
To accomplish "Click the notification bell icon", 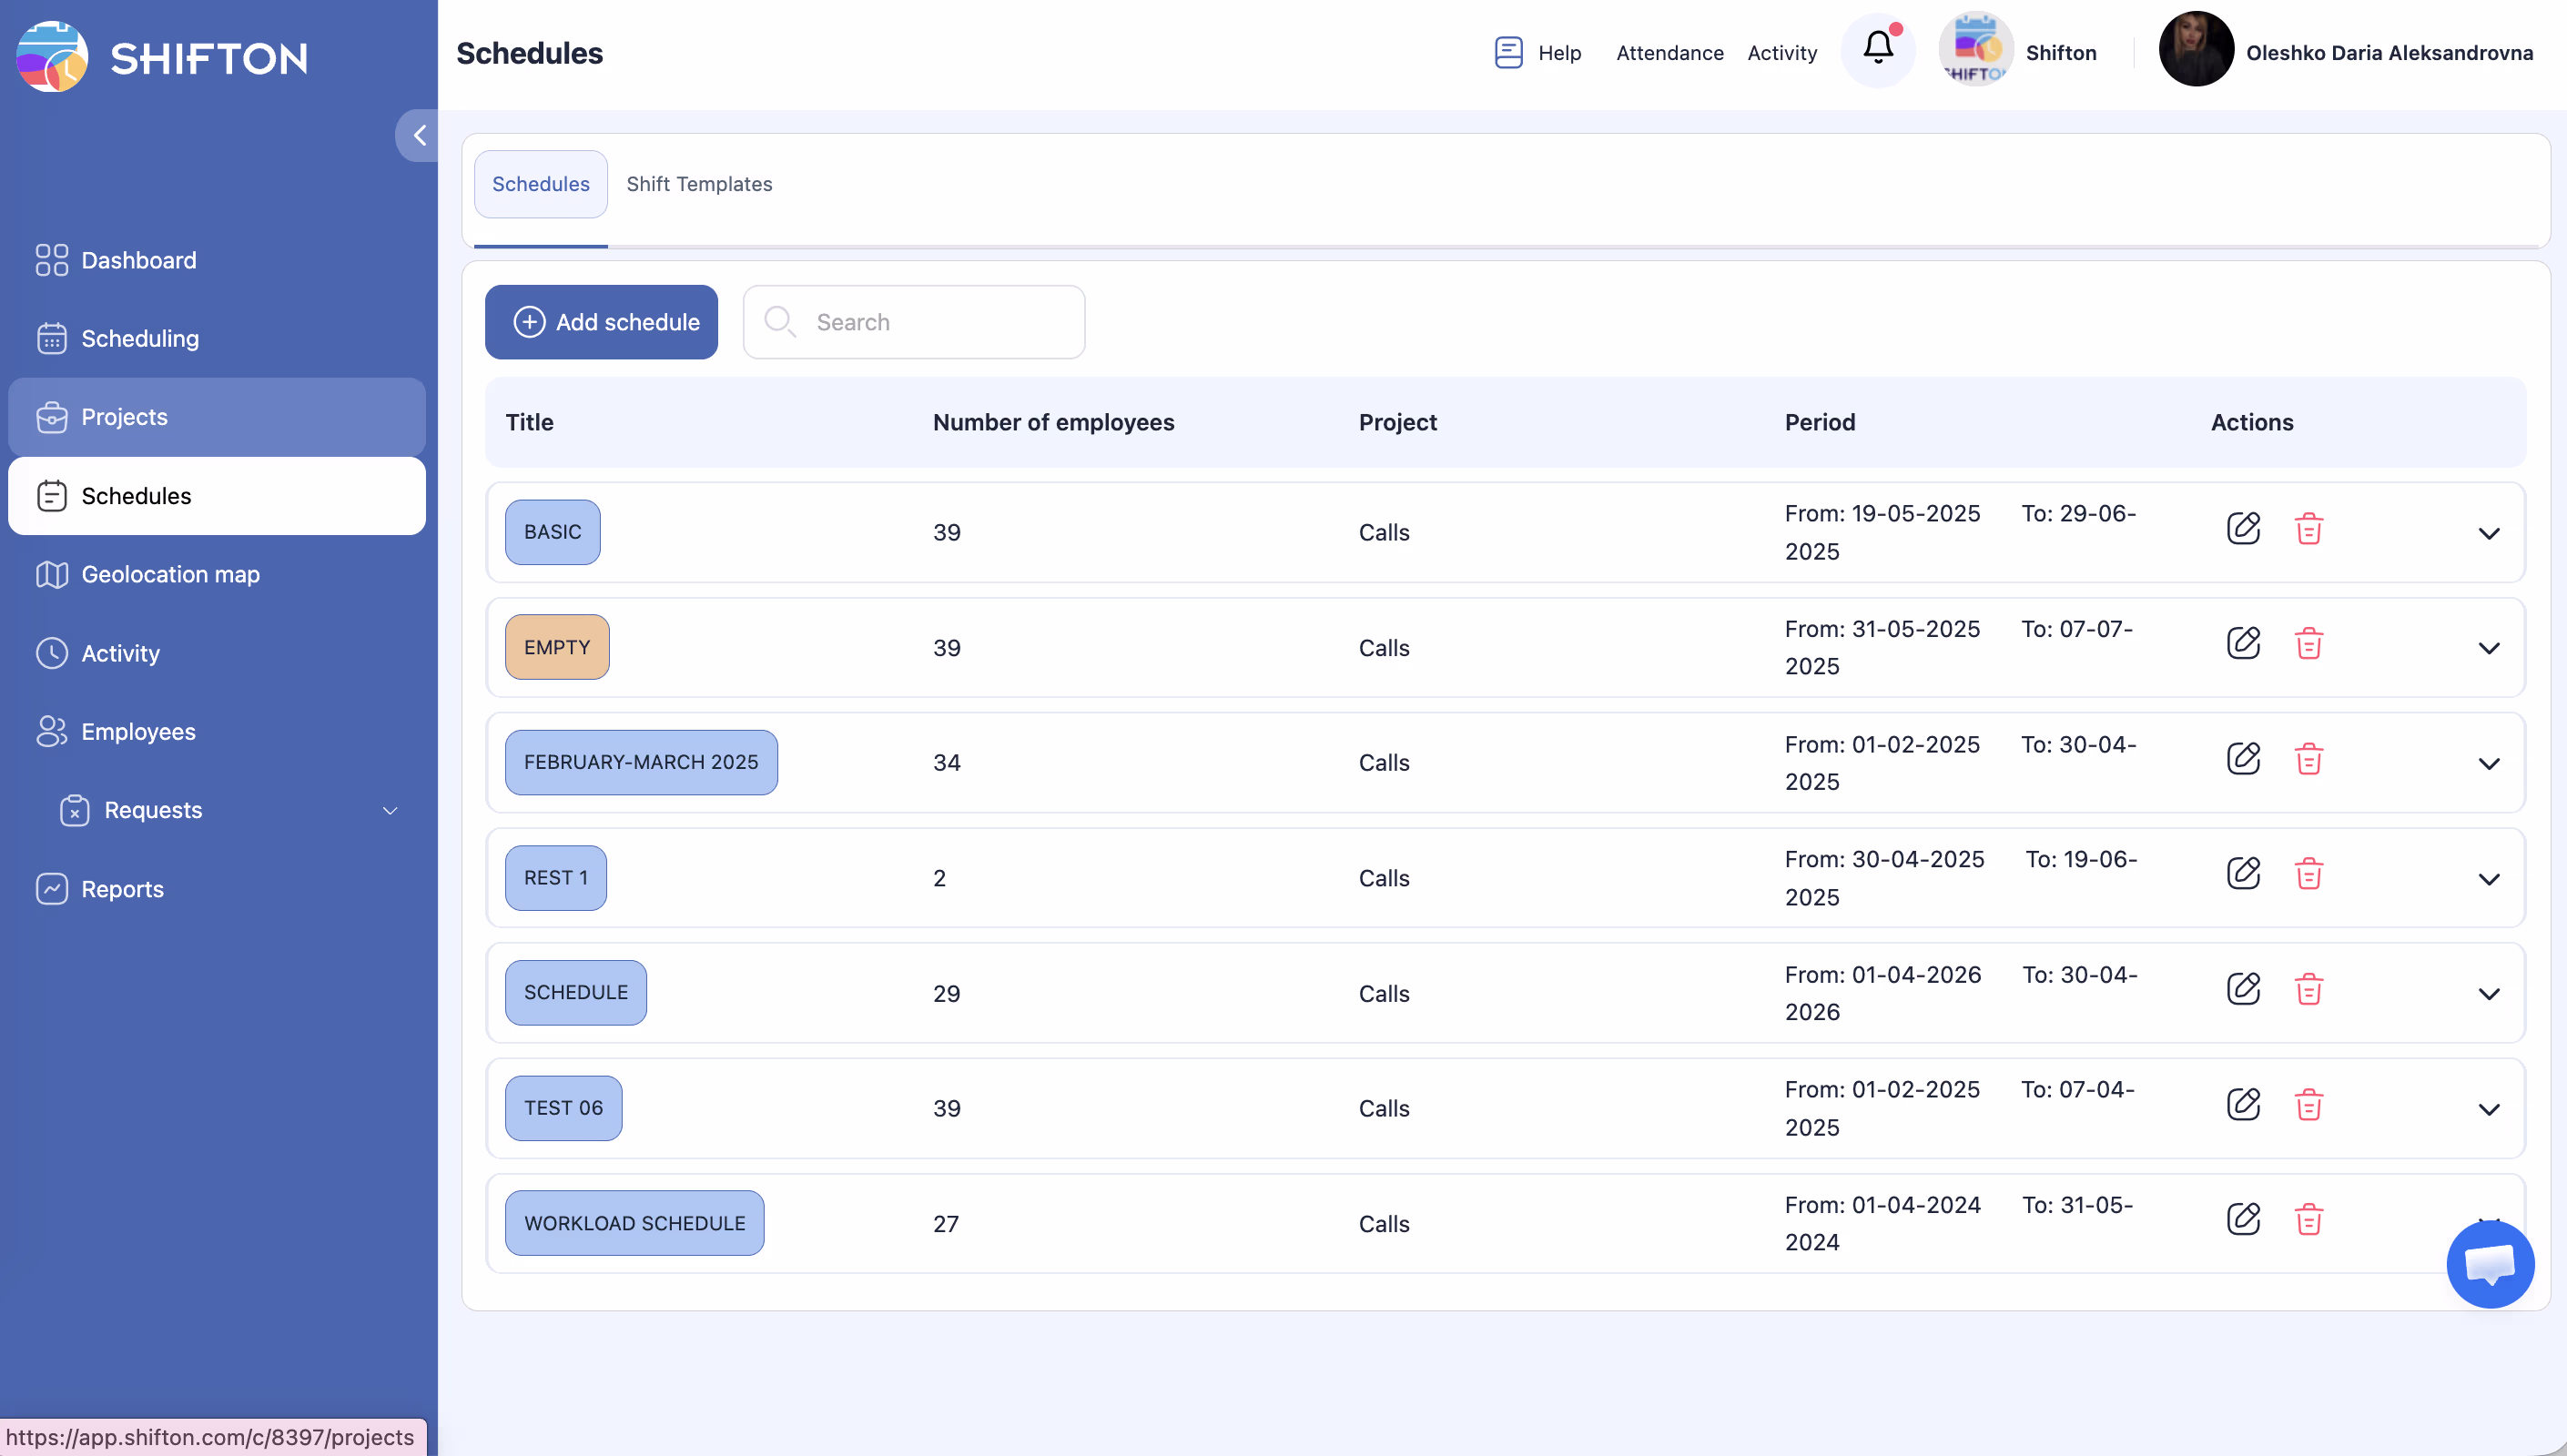I will coord(1877,50).
